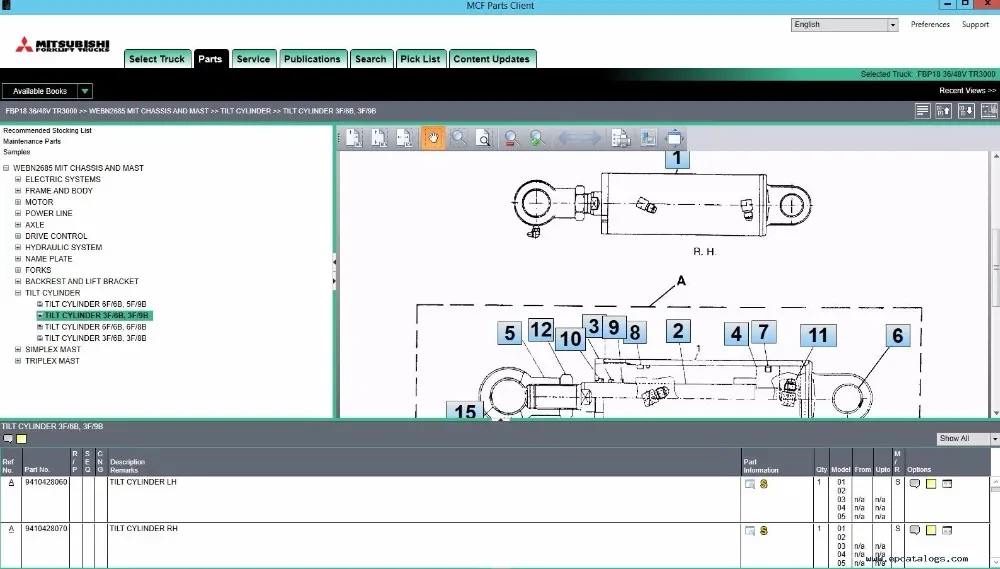Click yellow note swatch for TILT CYLINDER LH
Screen dimensions: 1000x569
tap(930, 484)
